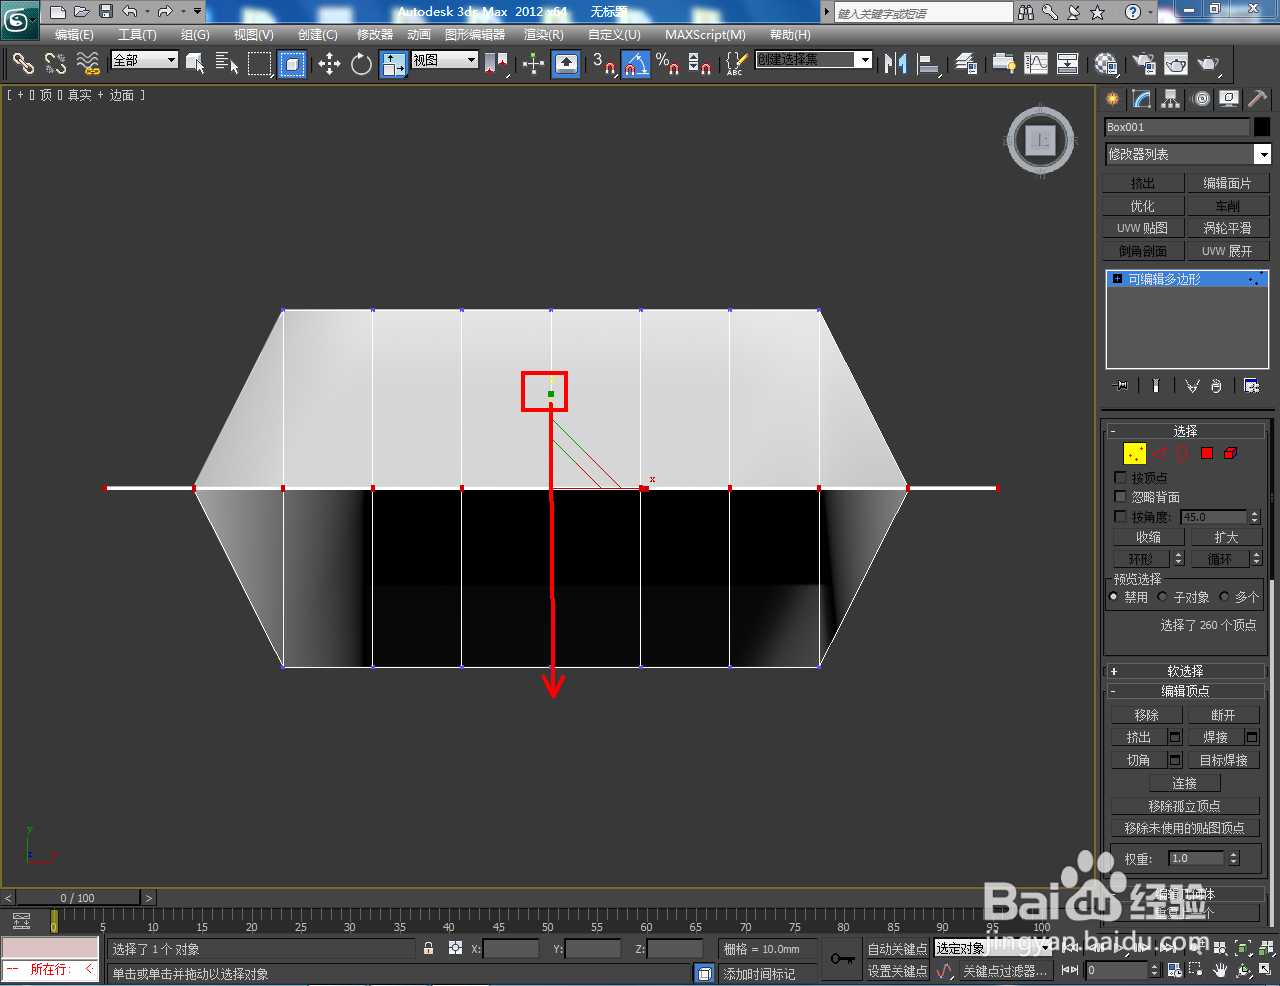Click the 收缩 shrink selection button
This screenshot has width=1280, height=986.
pos(1148,537)
